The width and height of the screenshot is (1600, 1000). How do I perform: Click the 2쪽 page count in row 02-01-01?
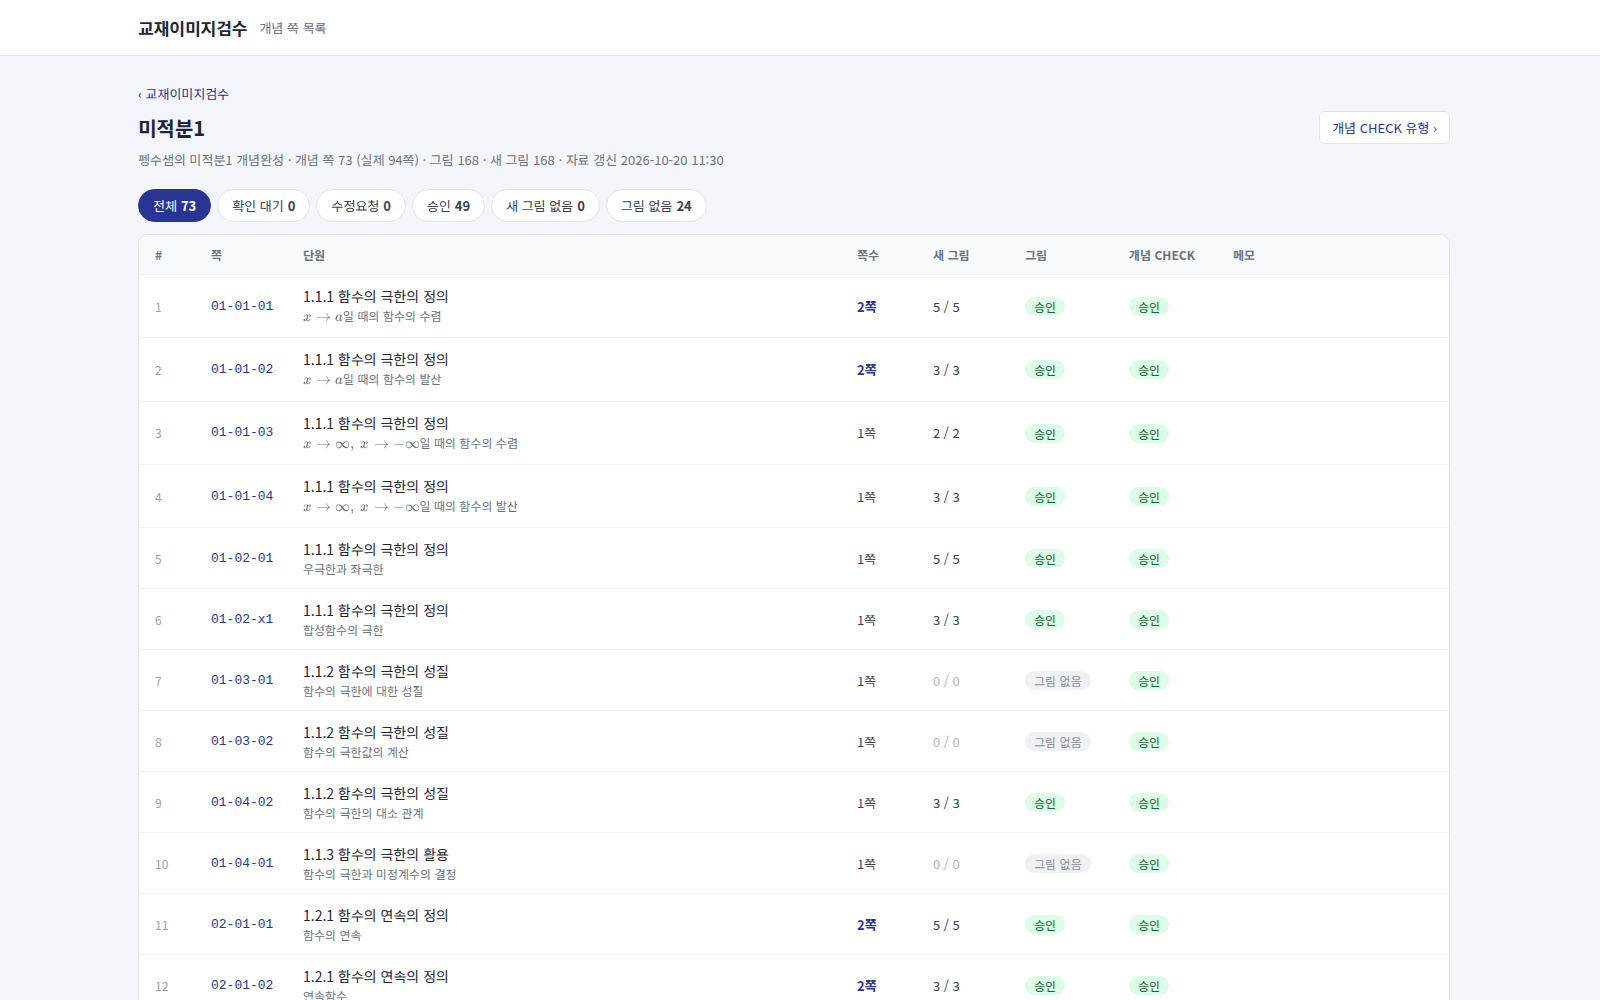coord(866,925)
